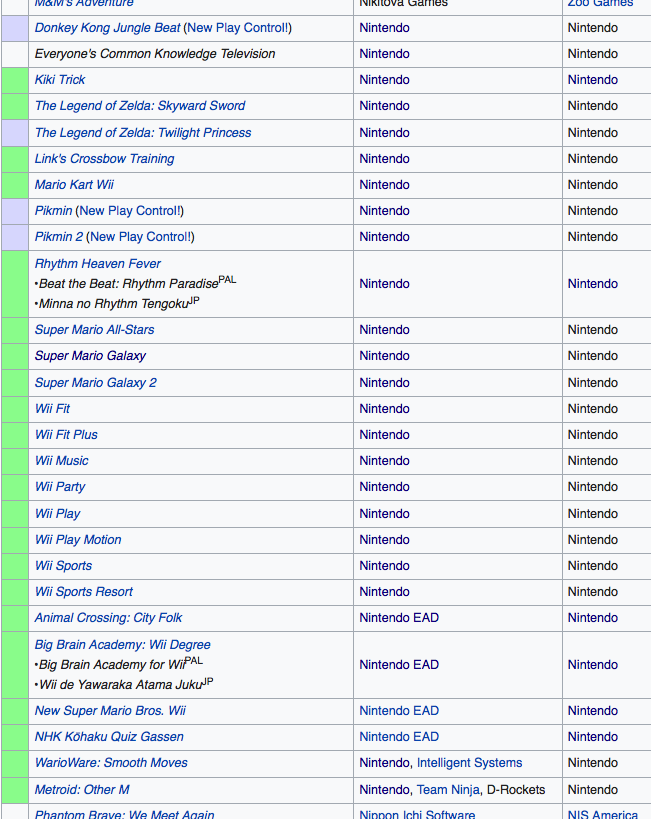Go to the Mario Kart Wii page
The image size is (651, 819).
pos(74,185)
